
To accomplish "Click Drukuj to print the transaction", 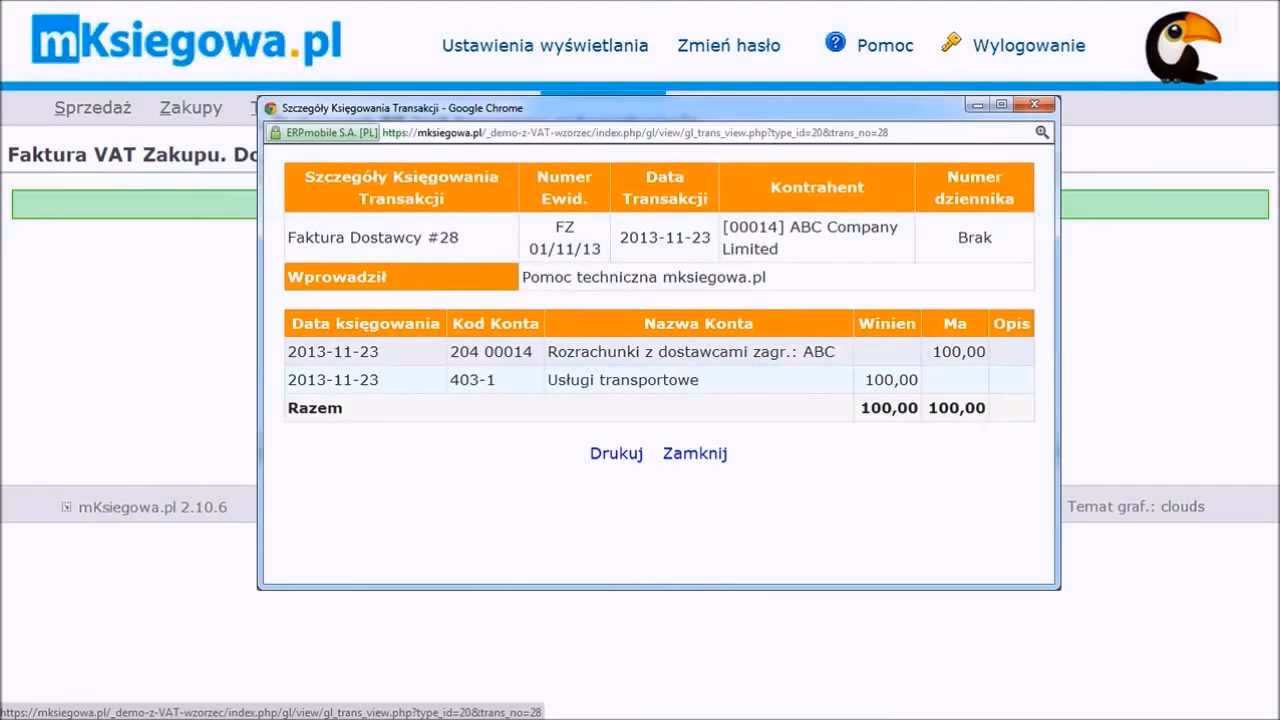I will [616, 453].
